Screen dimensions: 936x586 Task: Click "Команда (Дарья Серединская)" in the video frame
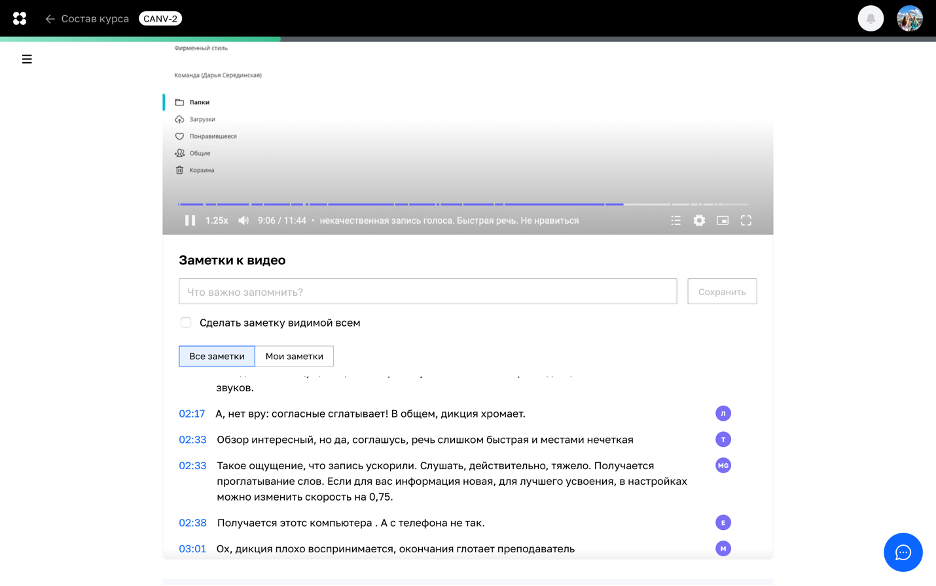218,75
